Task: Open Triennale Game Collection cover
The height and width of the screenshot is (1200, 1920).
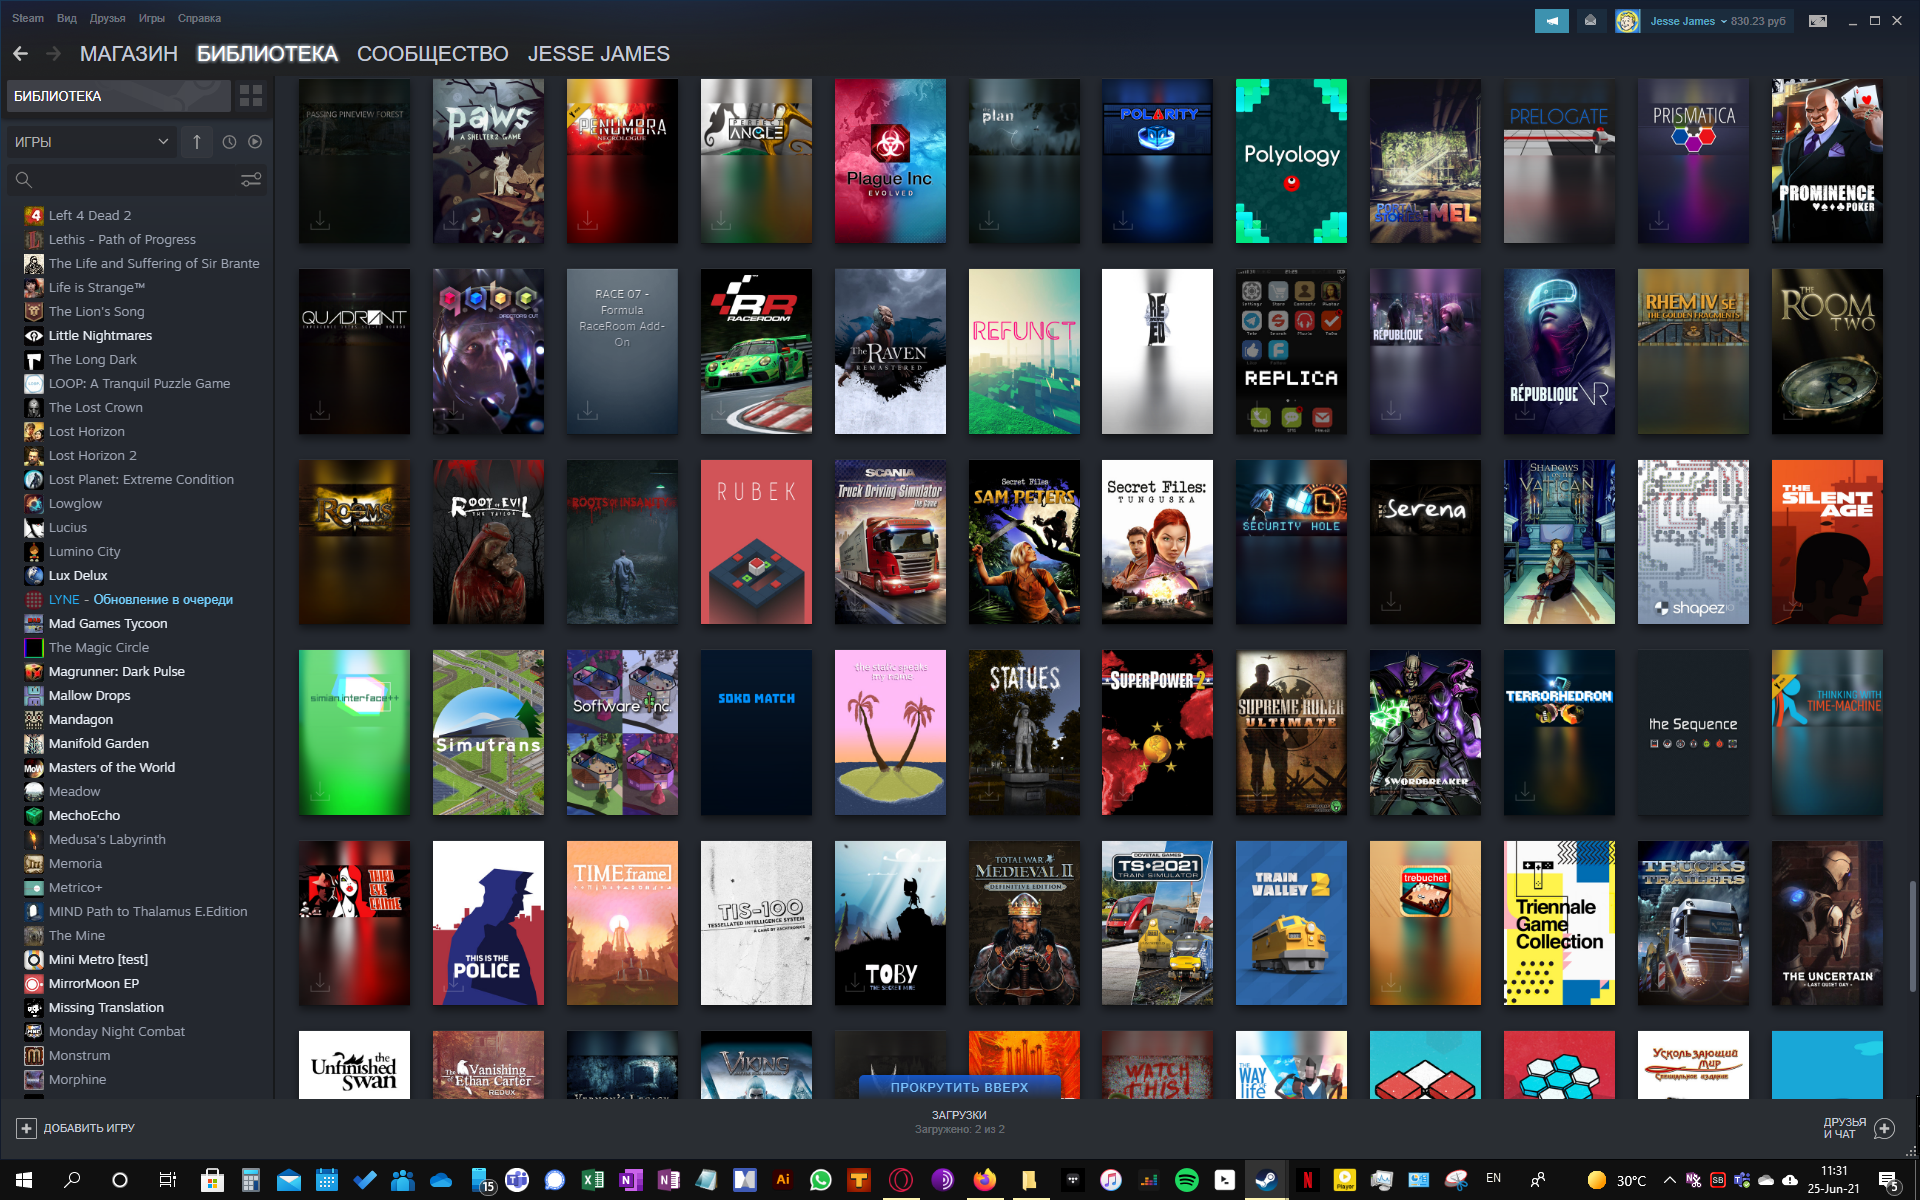Action: [1559, 923]
